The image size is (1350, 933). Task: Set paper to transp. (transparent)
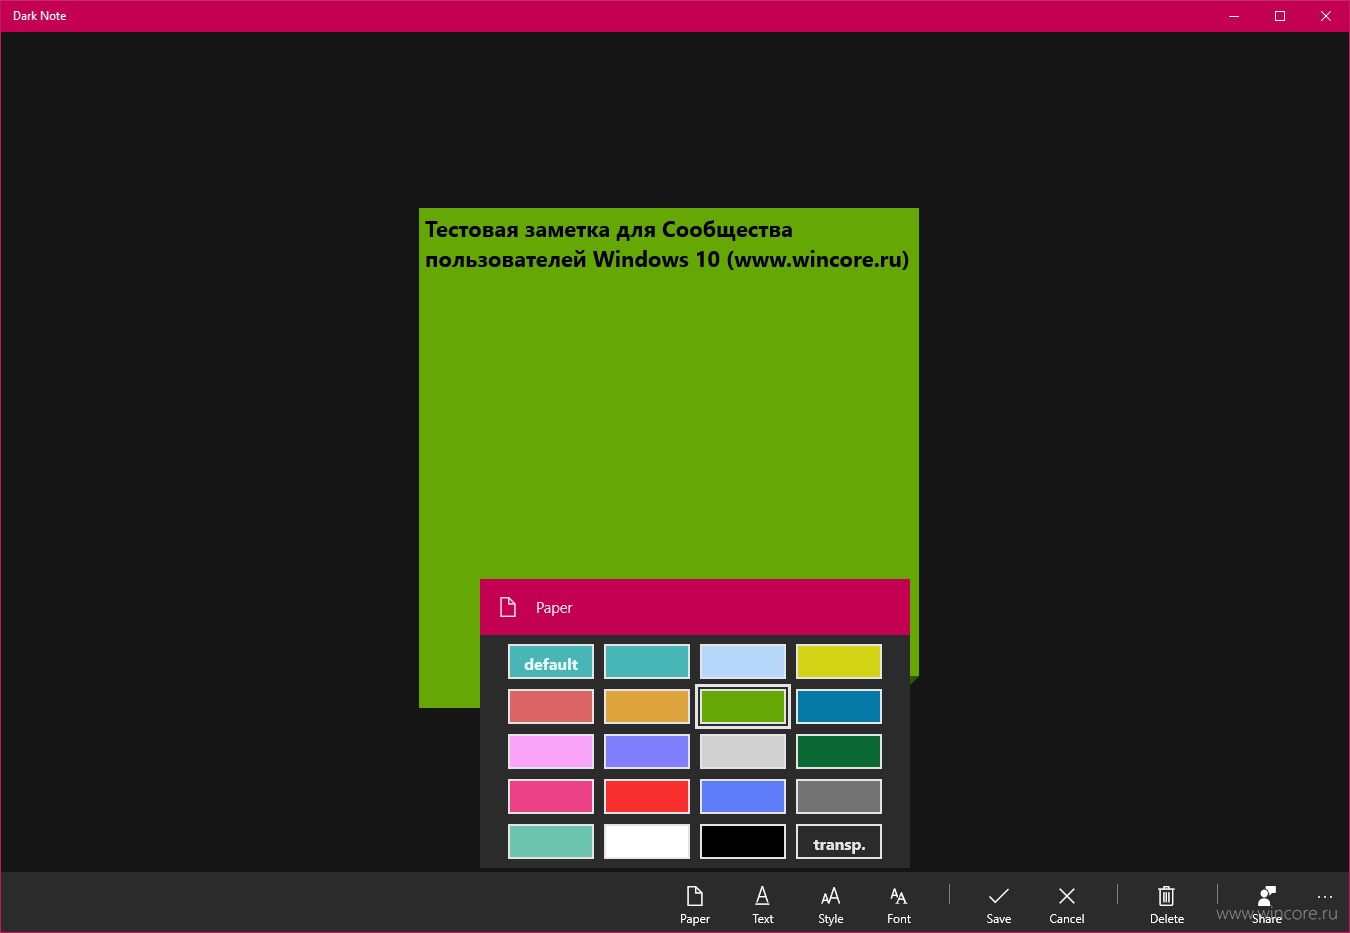click(x=839, y=842)
